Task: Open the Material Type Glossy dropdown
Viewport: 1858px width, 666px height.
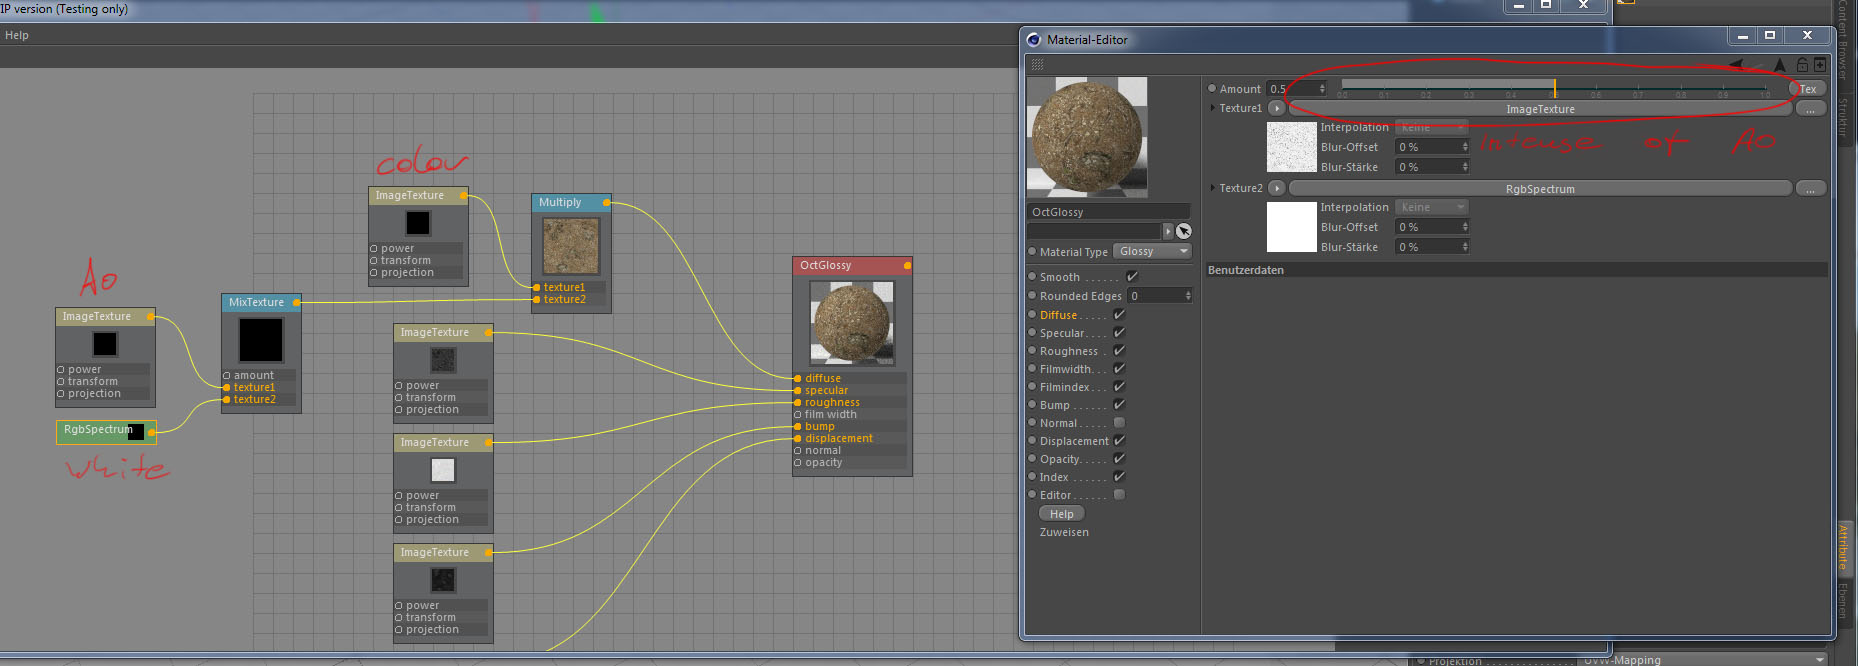Action: coord(1153,252)
